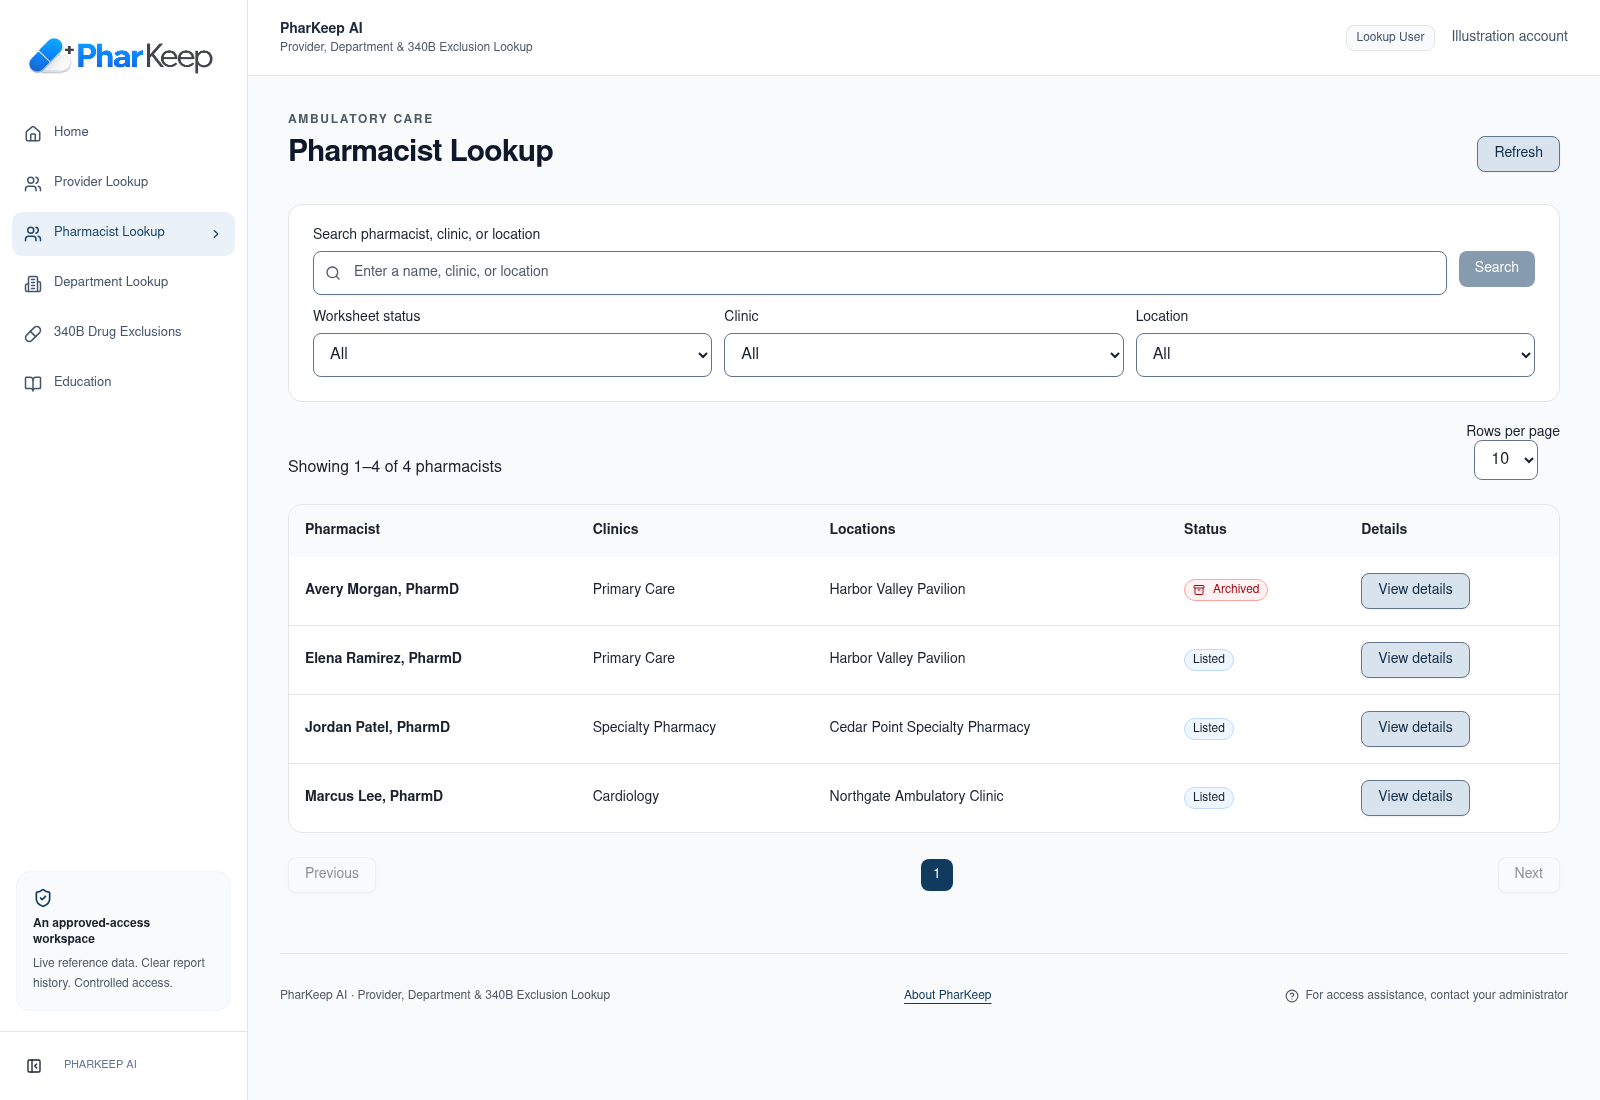Click the Provider Lookup people icon
This screenshot has width=1600, height=1100.
pyautogui.click(x=33, y=183)
